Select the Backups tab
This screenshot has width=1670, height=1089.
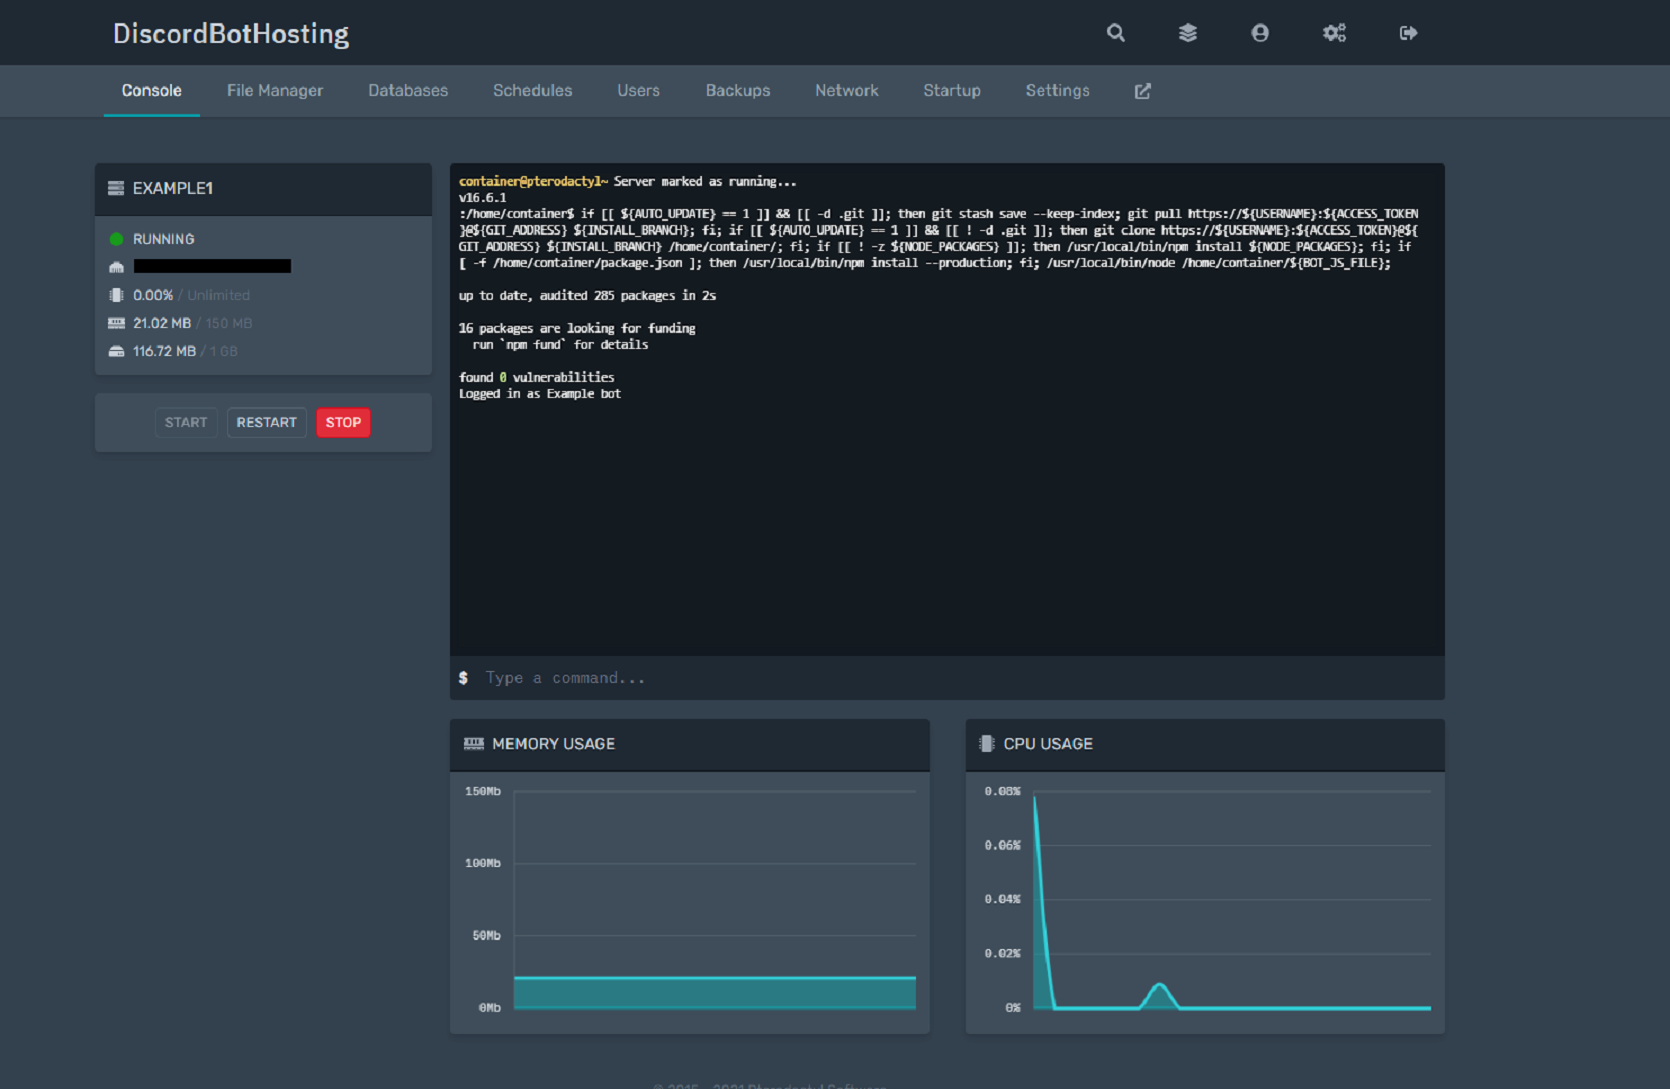coord(738,91)
